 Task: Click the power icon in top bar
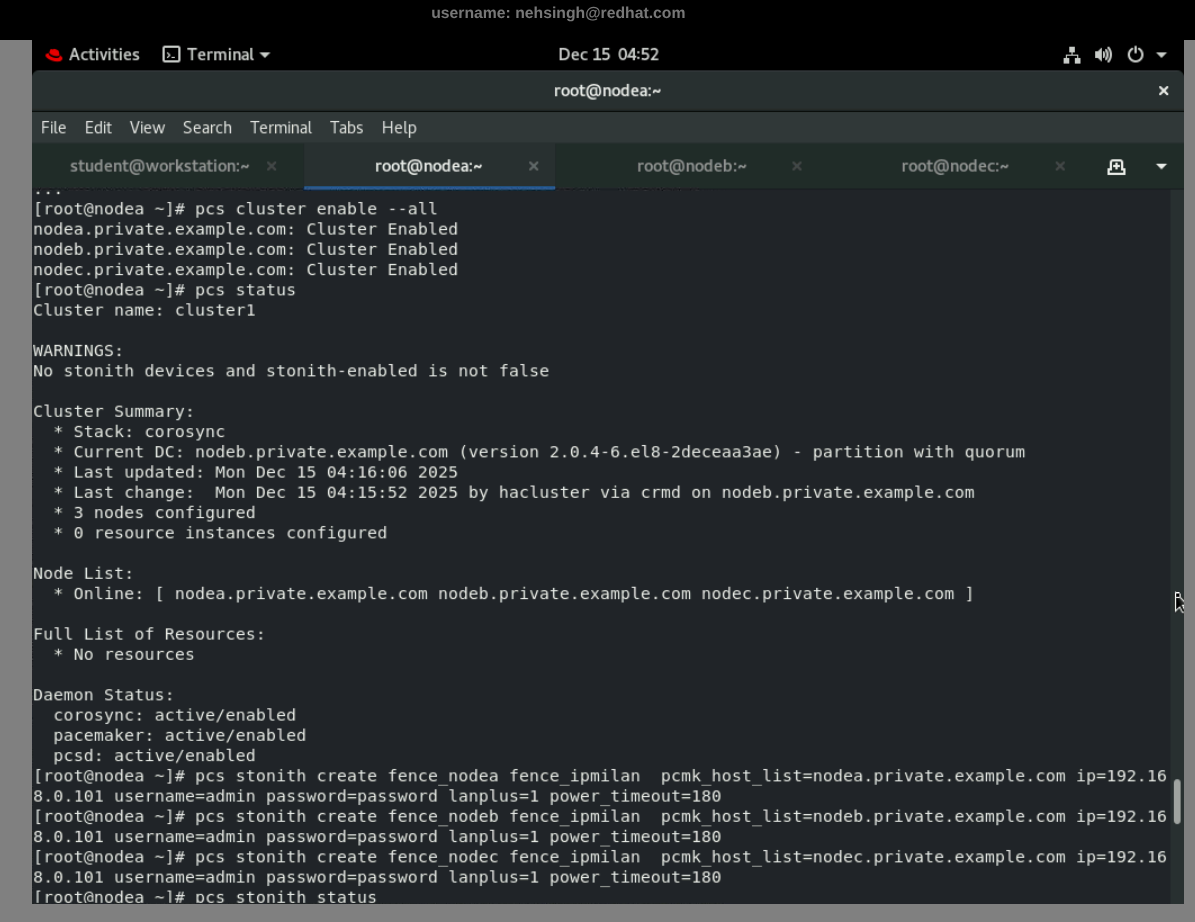(1135, 55)
